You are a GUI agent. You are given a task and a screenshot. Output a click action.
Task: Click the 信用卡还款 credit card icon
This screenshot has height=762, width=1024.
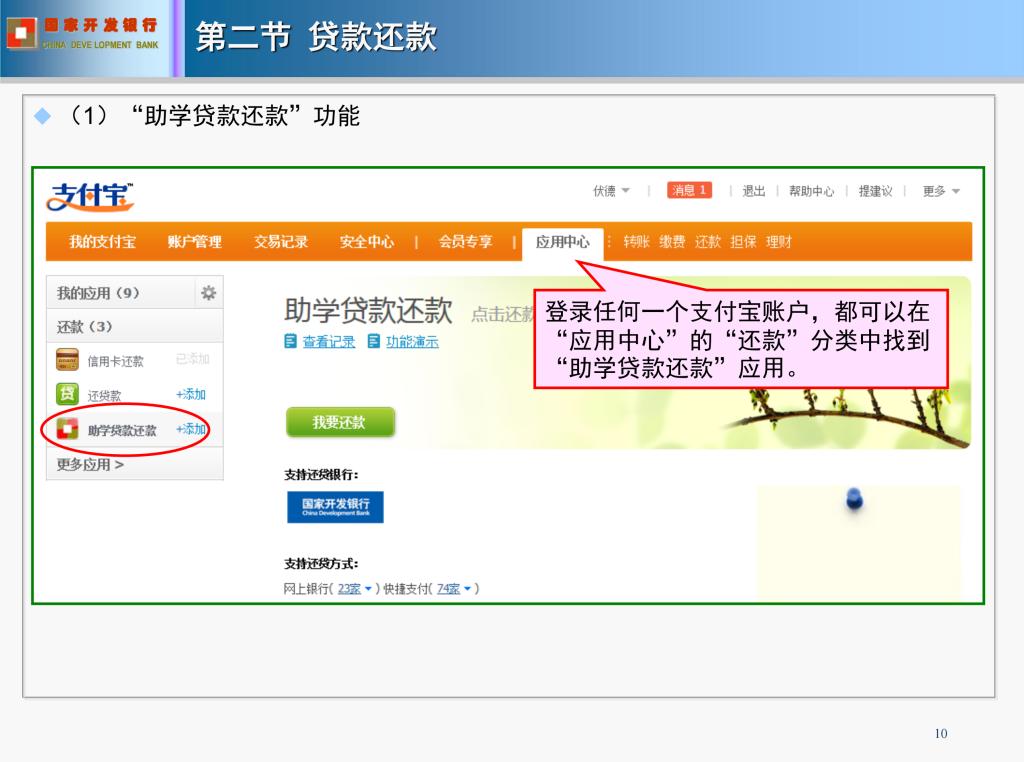pyautogui.click(x=67, y=360)
